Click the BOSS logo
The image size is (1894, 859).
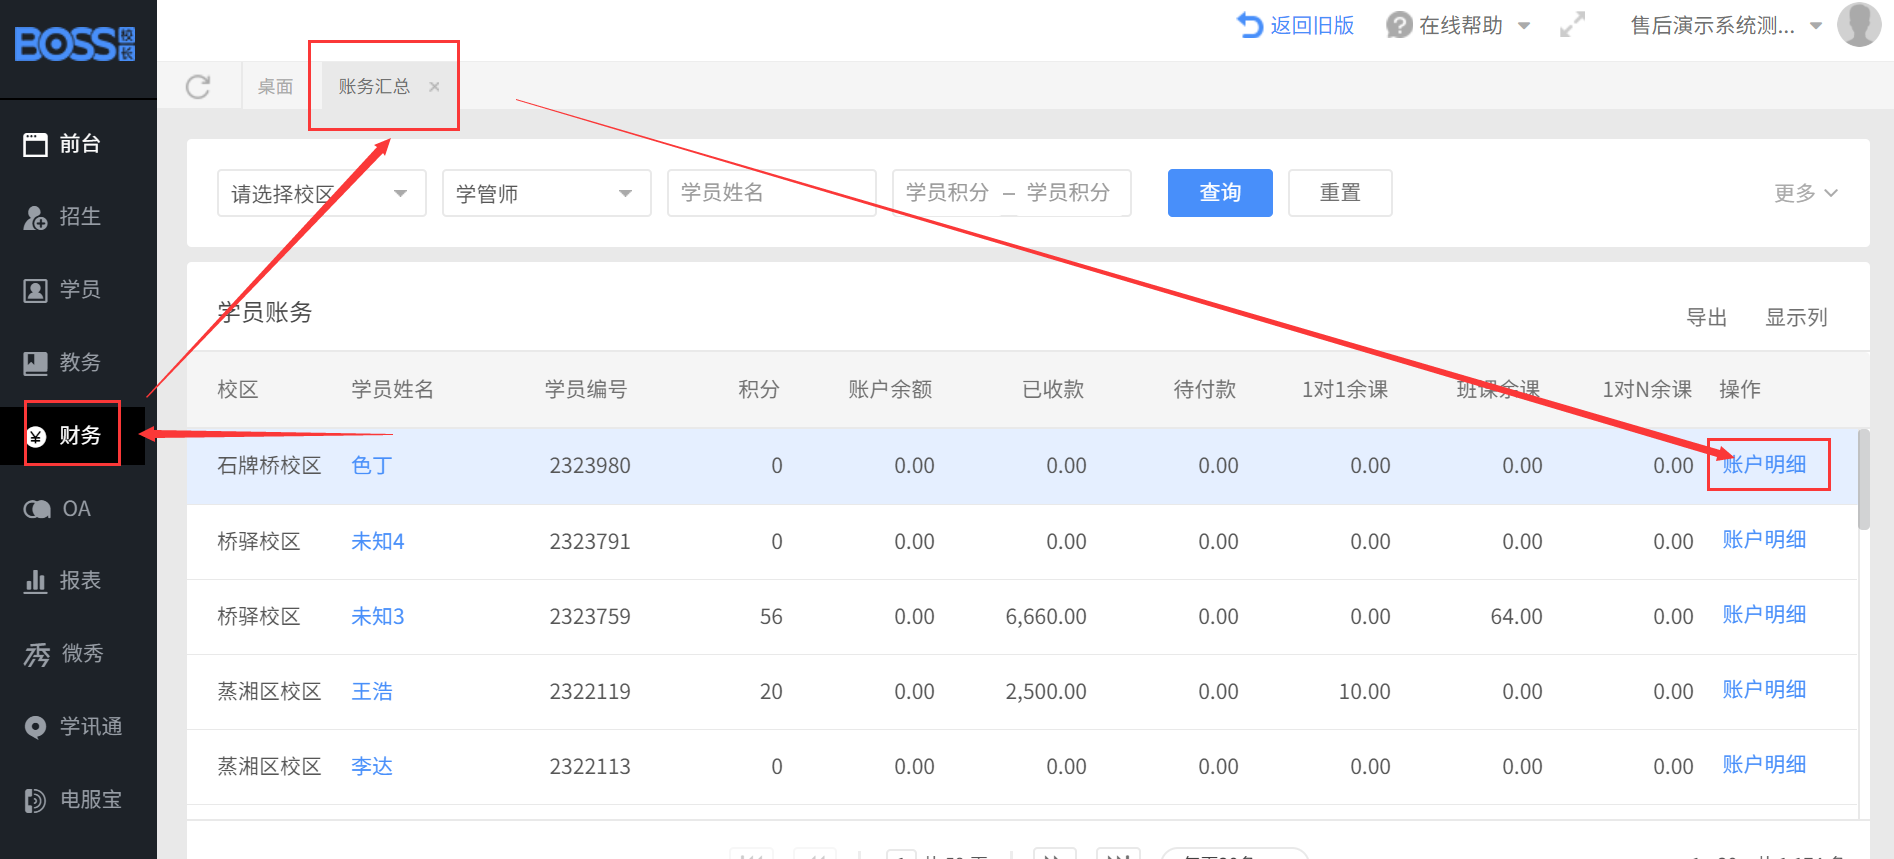(75, 45)
